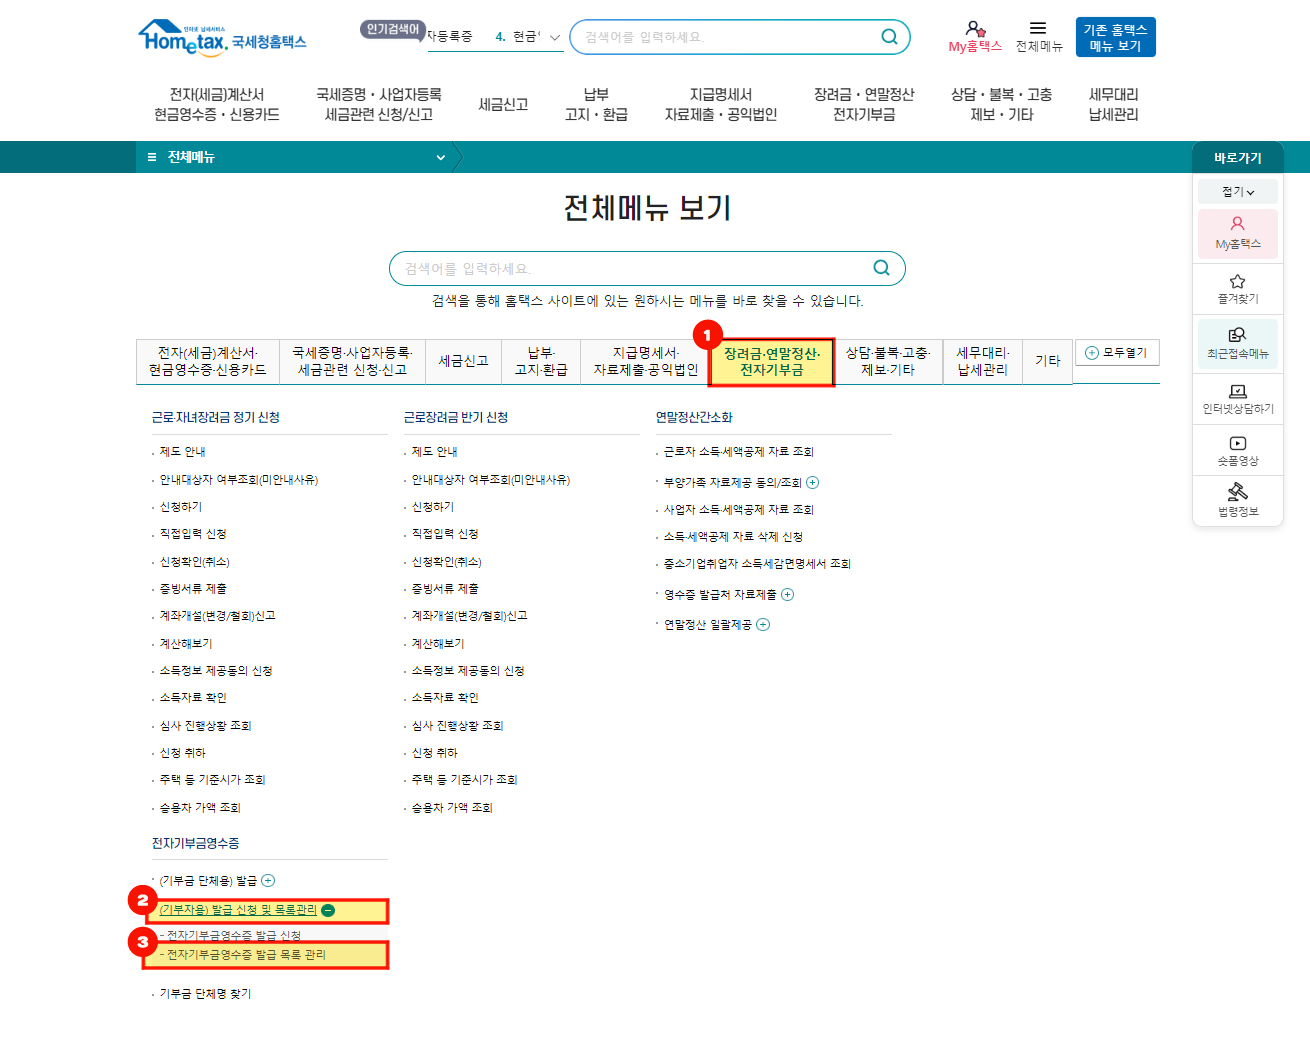The image size is (1310, 1044).
Task: Expand 부양가족 자료제공 동의/조회 plus icon
Action: 813,483
